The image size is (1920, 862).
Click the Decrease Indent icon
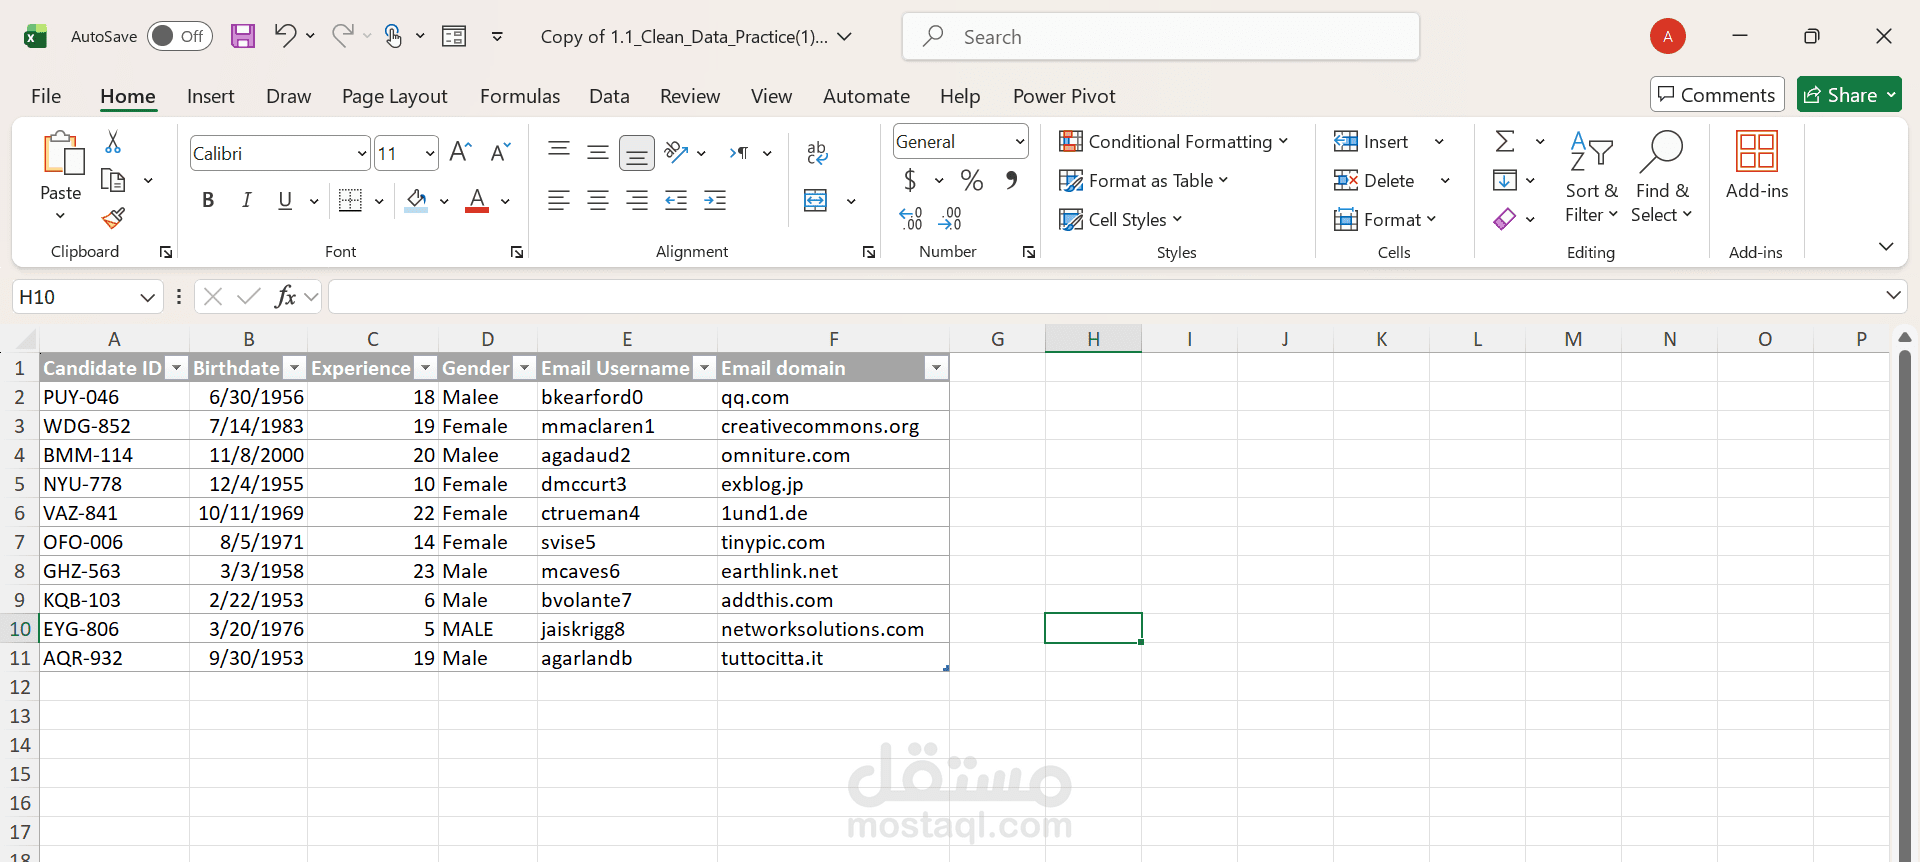click(x=676, y=201)
